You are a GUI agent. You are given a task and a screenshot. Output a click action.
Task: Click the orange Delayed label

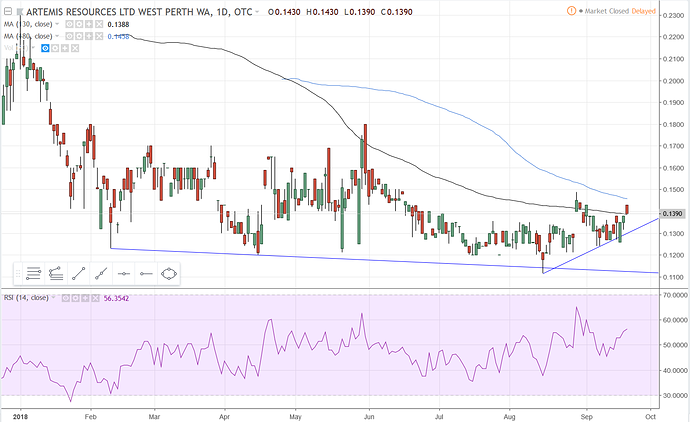pos(643,11)
